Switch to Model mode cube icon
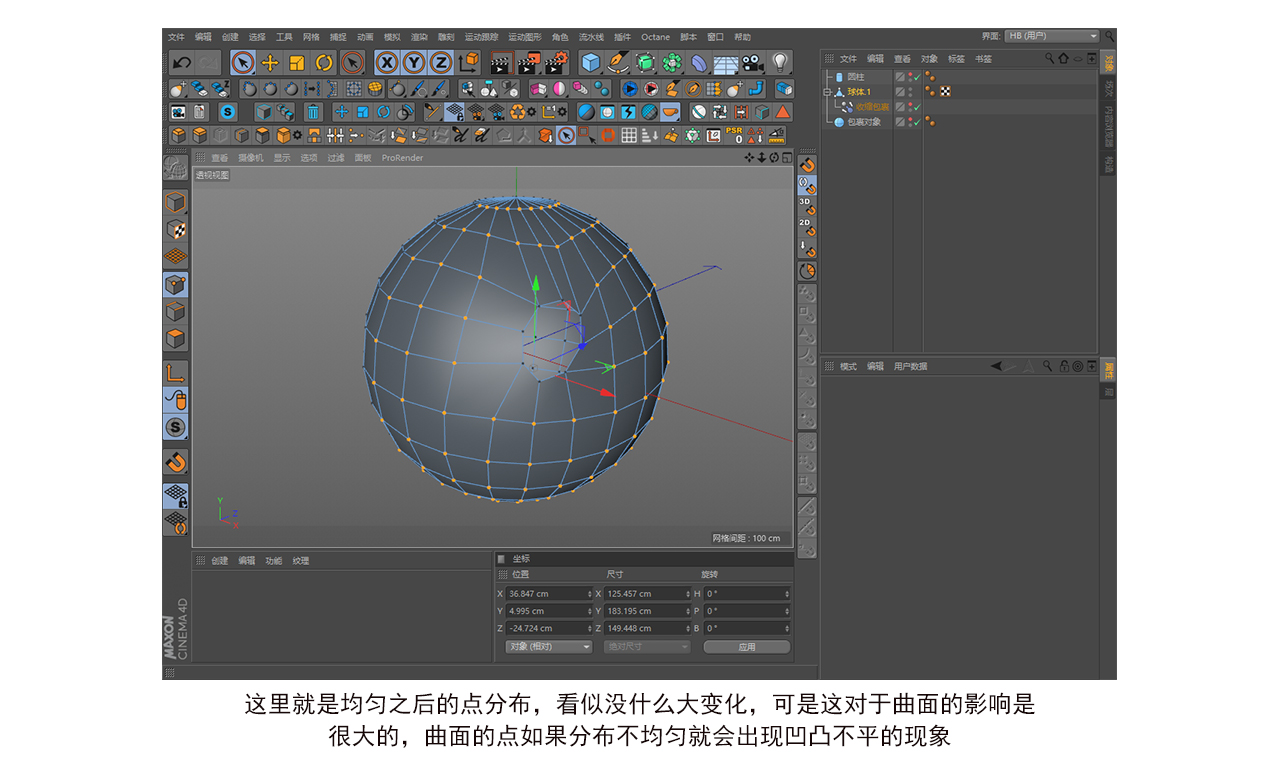Viewport: 1280px width, 768px height. [176, 202]
